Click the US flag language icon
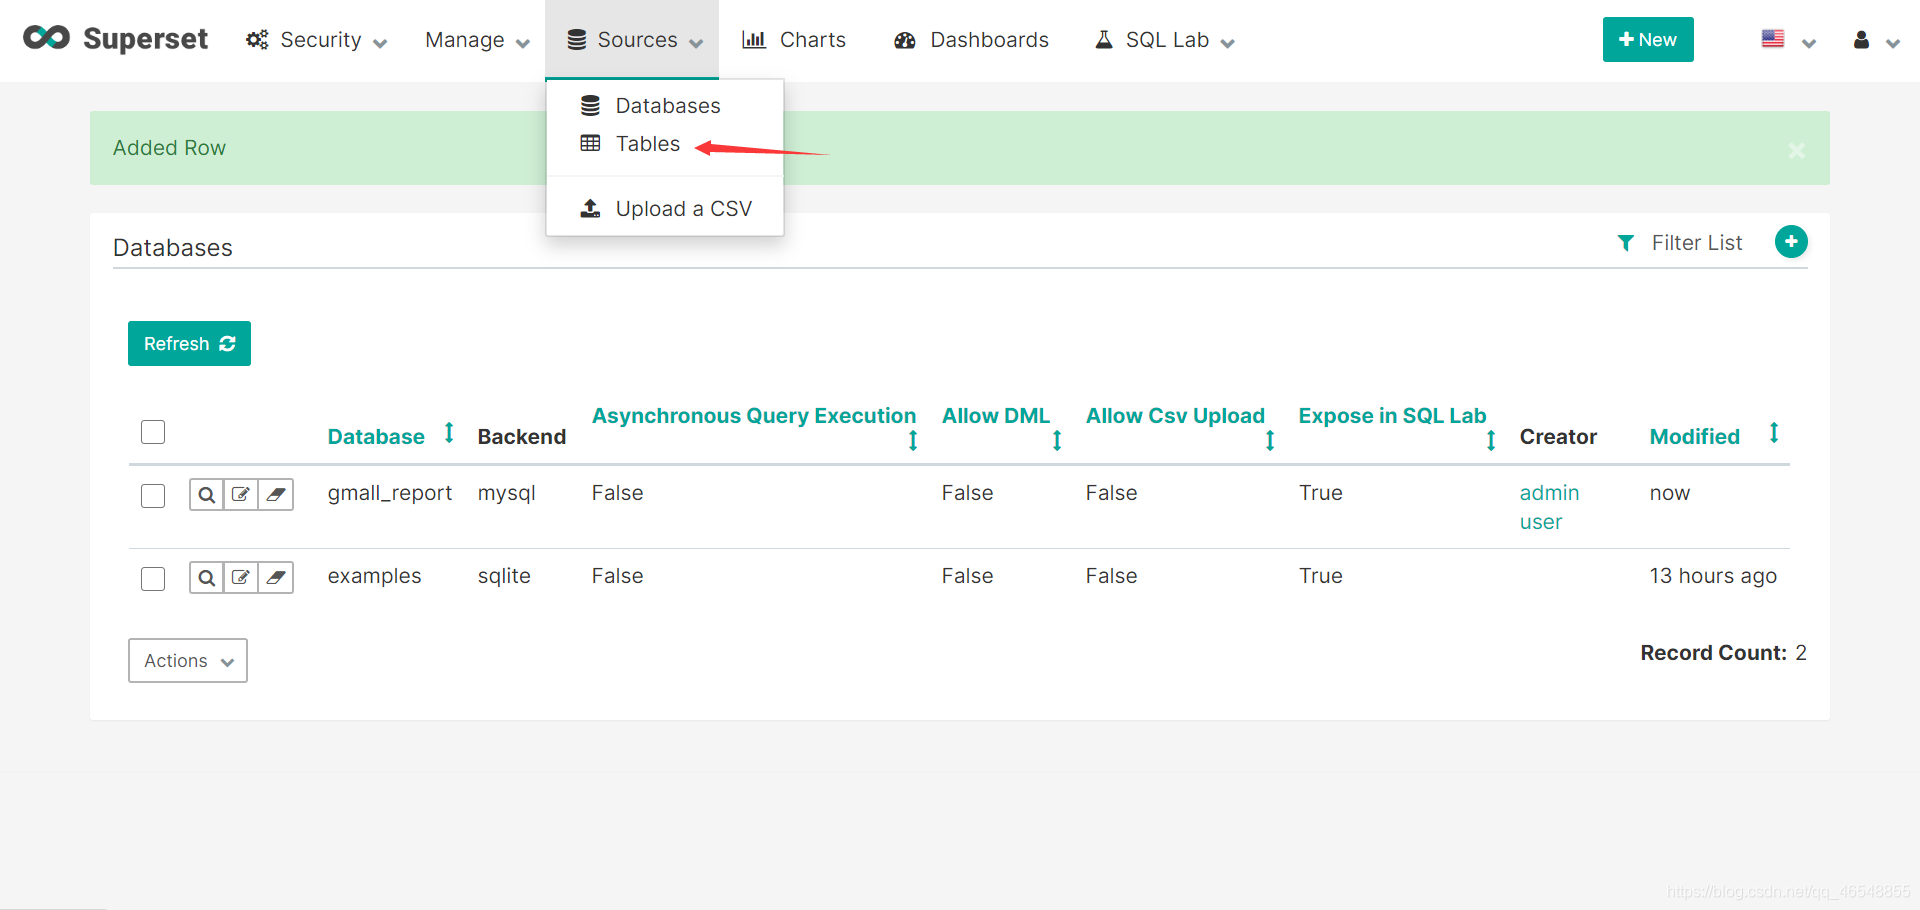 [x=1773, y=39]
